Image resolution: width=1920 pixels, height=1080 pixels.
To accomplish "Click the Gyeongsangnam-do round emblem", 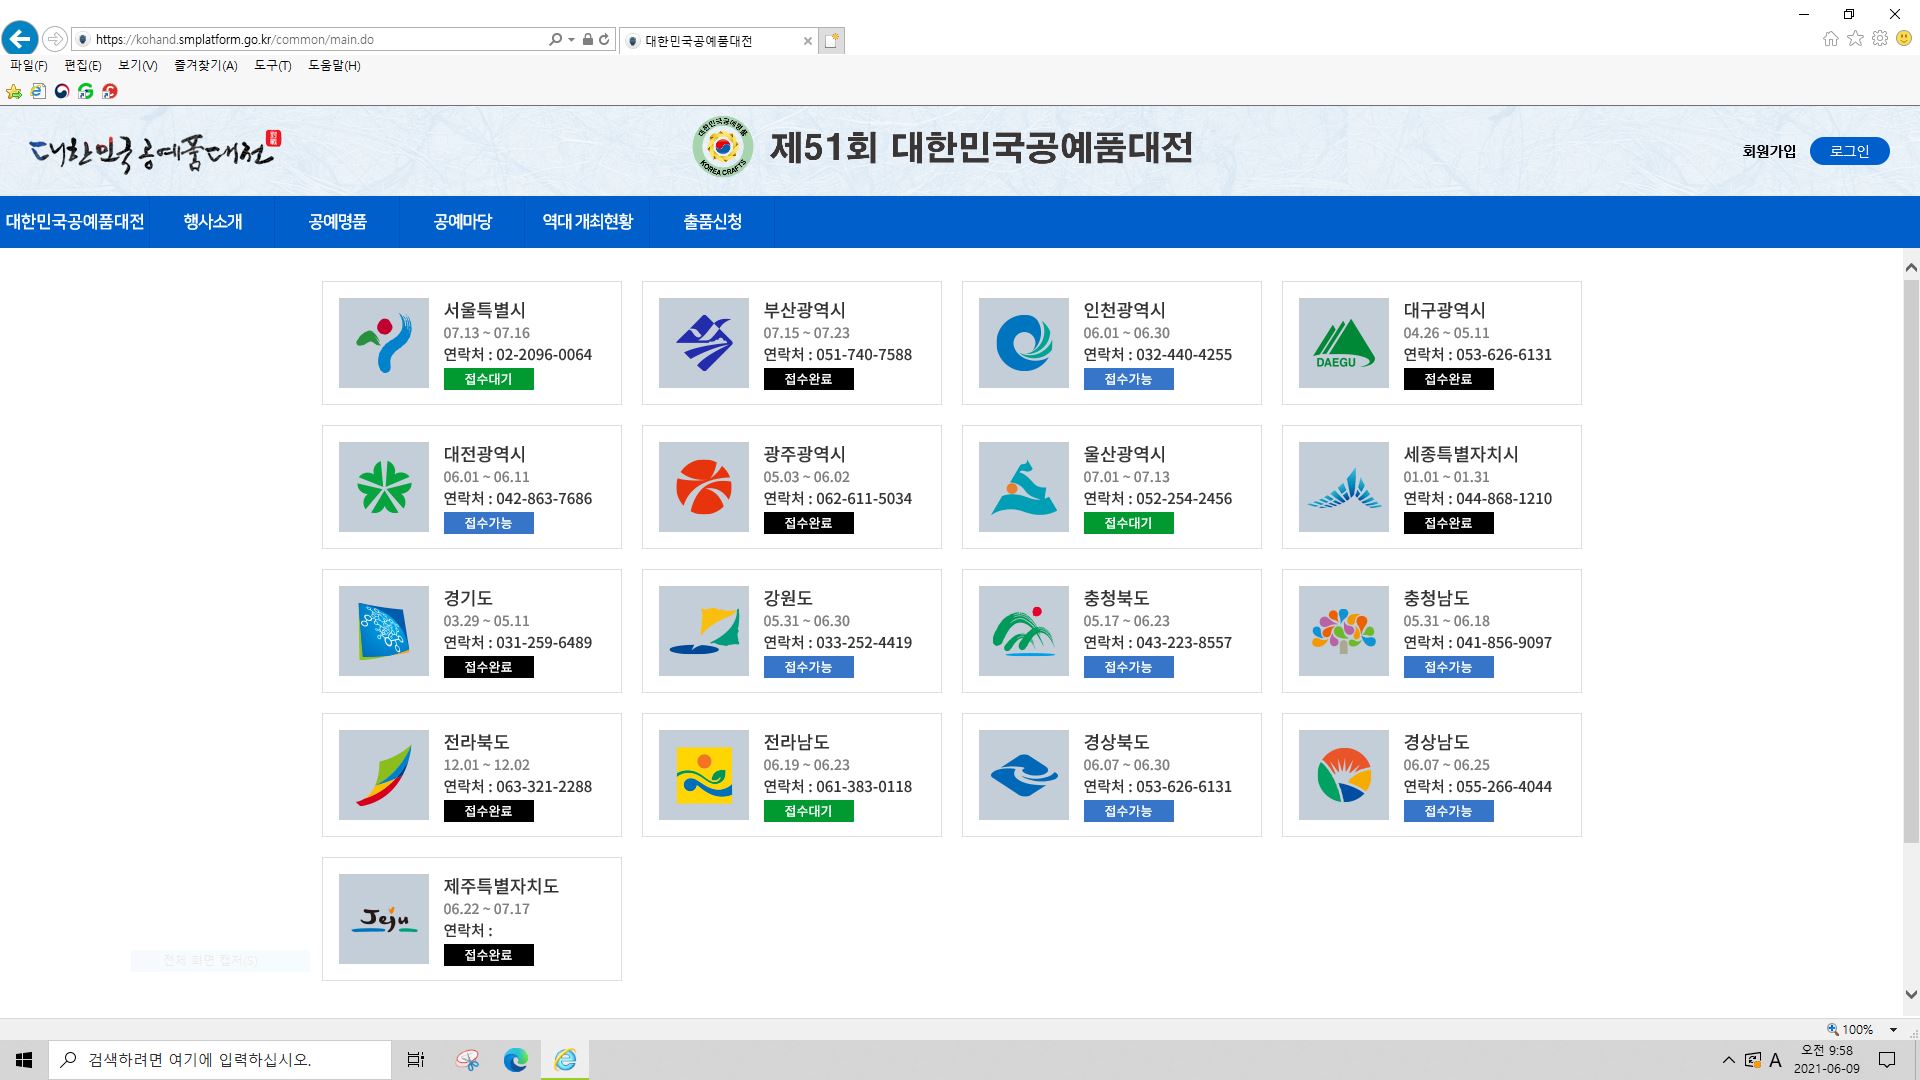I will 1344,775.
